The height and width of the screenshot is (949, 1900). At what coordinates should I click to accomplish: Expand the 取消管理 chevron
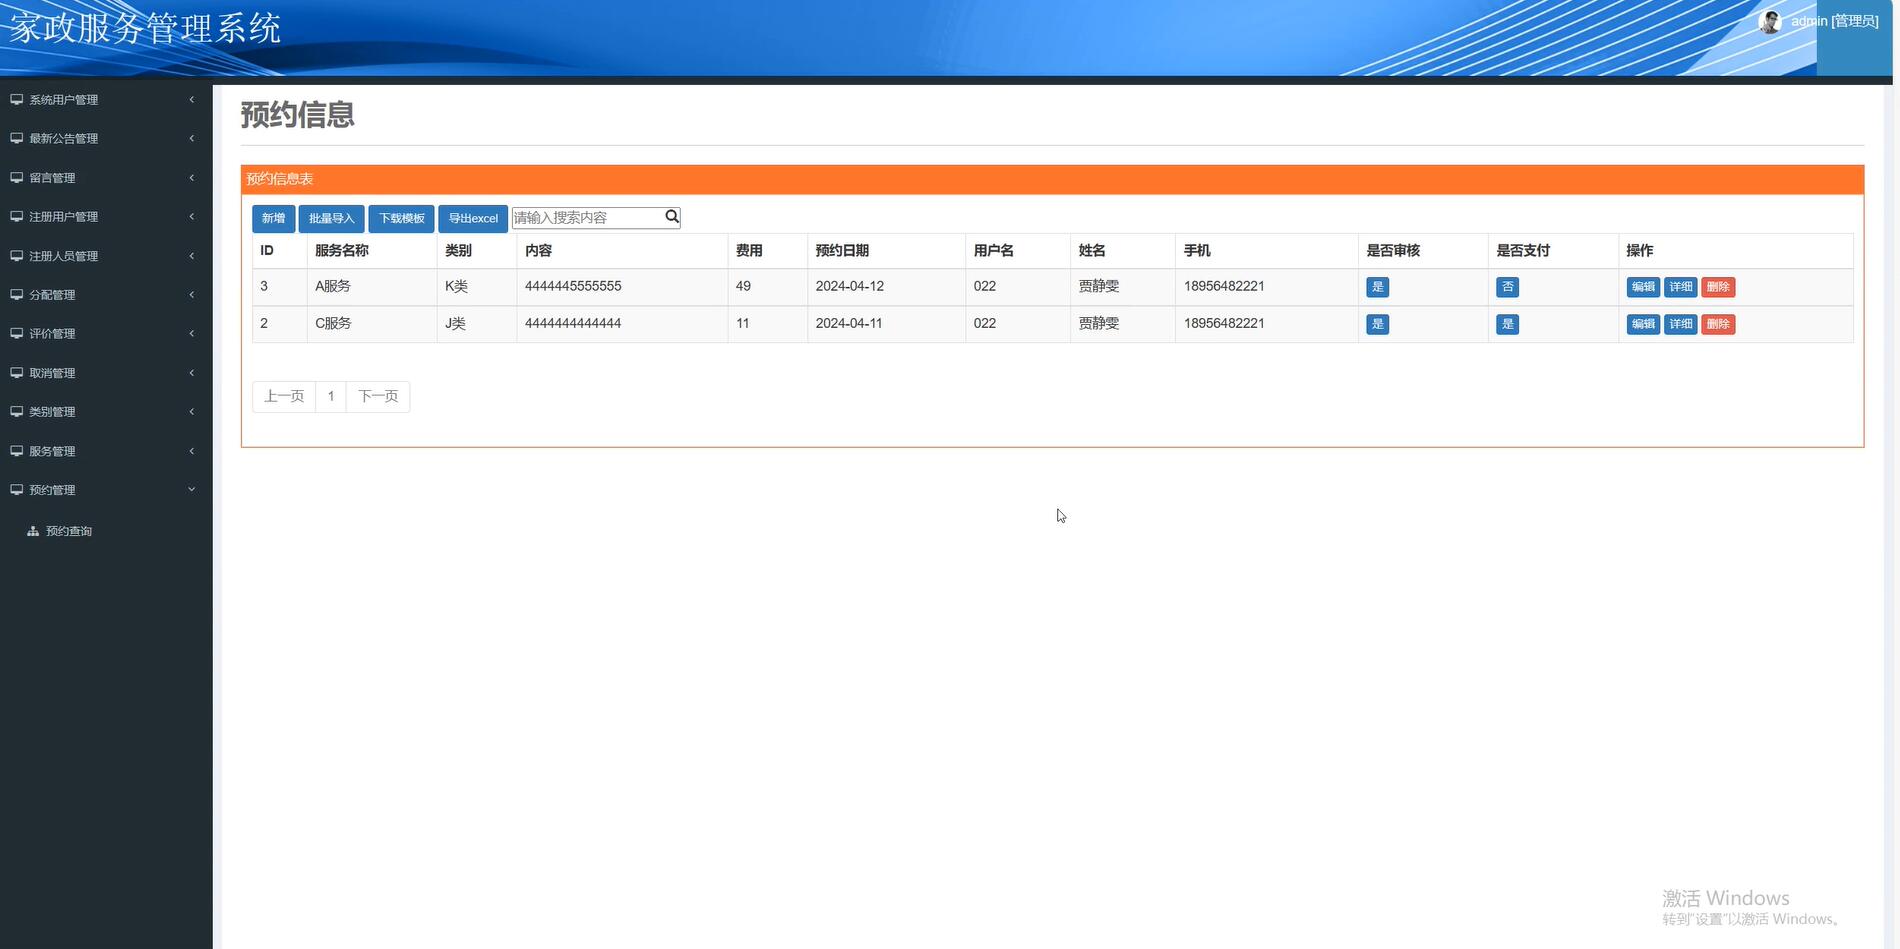pyautogui.click(x=191, y=373)
